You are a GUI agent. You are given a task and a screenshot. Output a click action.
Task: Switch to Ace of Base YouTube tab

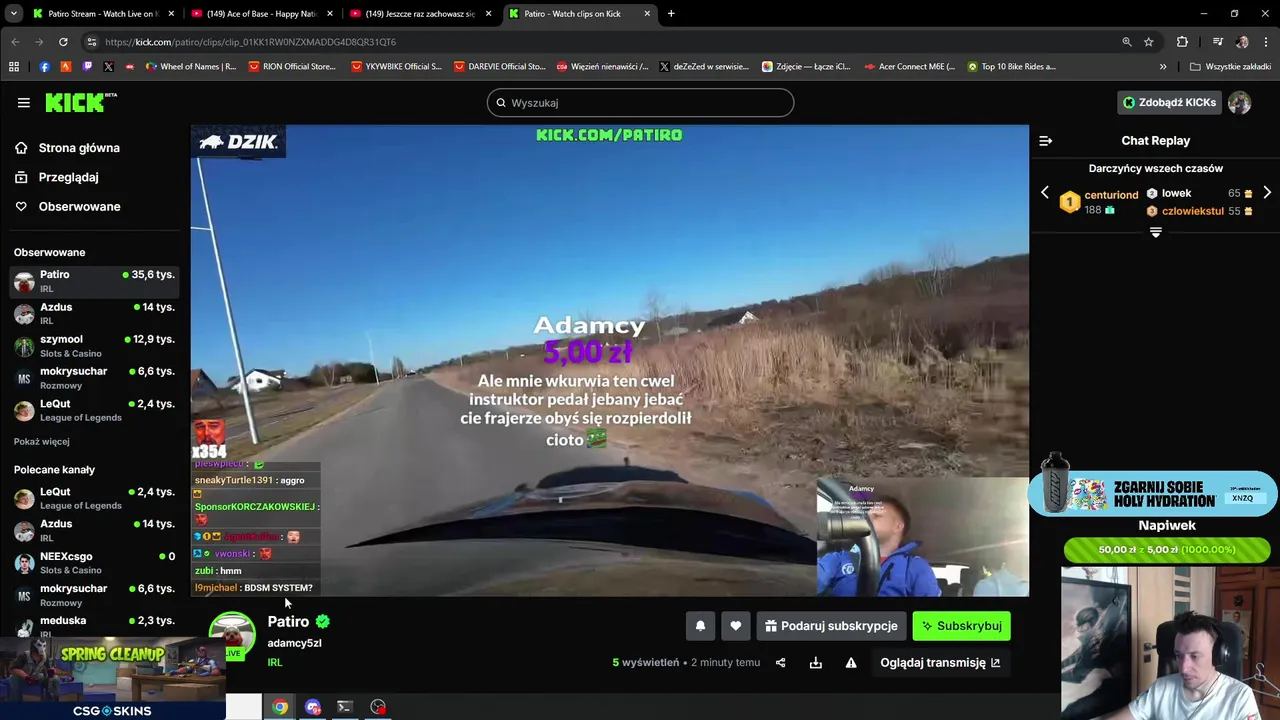[x=261, y=14]
